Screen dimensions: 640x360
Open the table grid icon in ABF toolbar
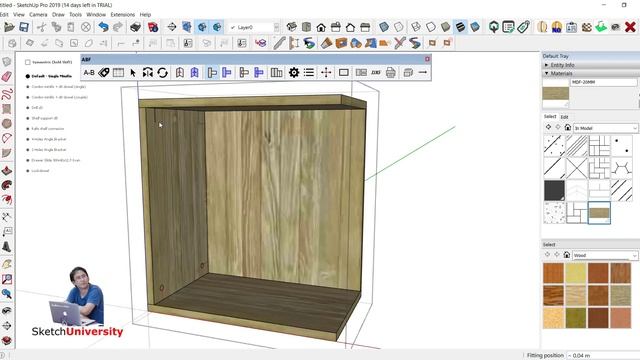(118, 73)
